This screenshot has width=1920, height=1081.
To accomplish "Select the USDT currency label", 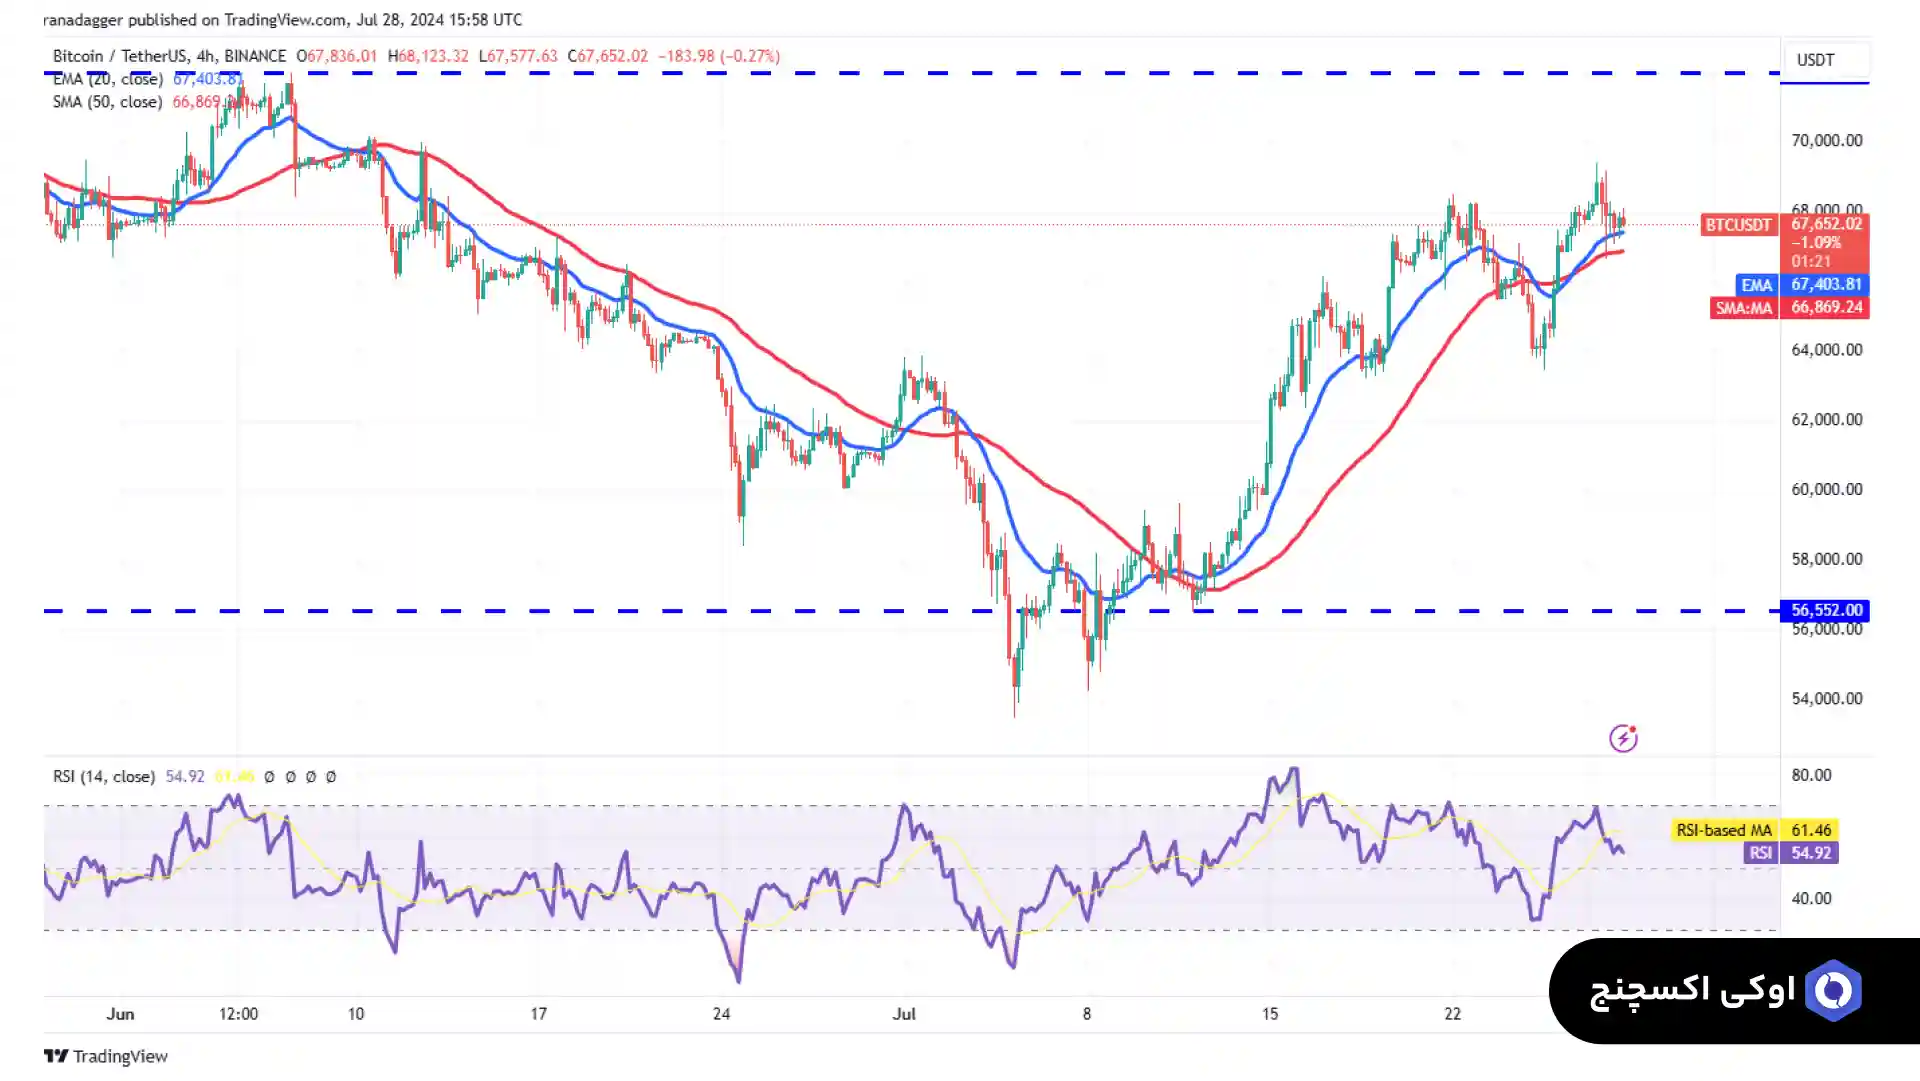I will [x=1815, y=60].
